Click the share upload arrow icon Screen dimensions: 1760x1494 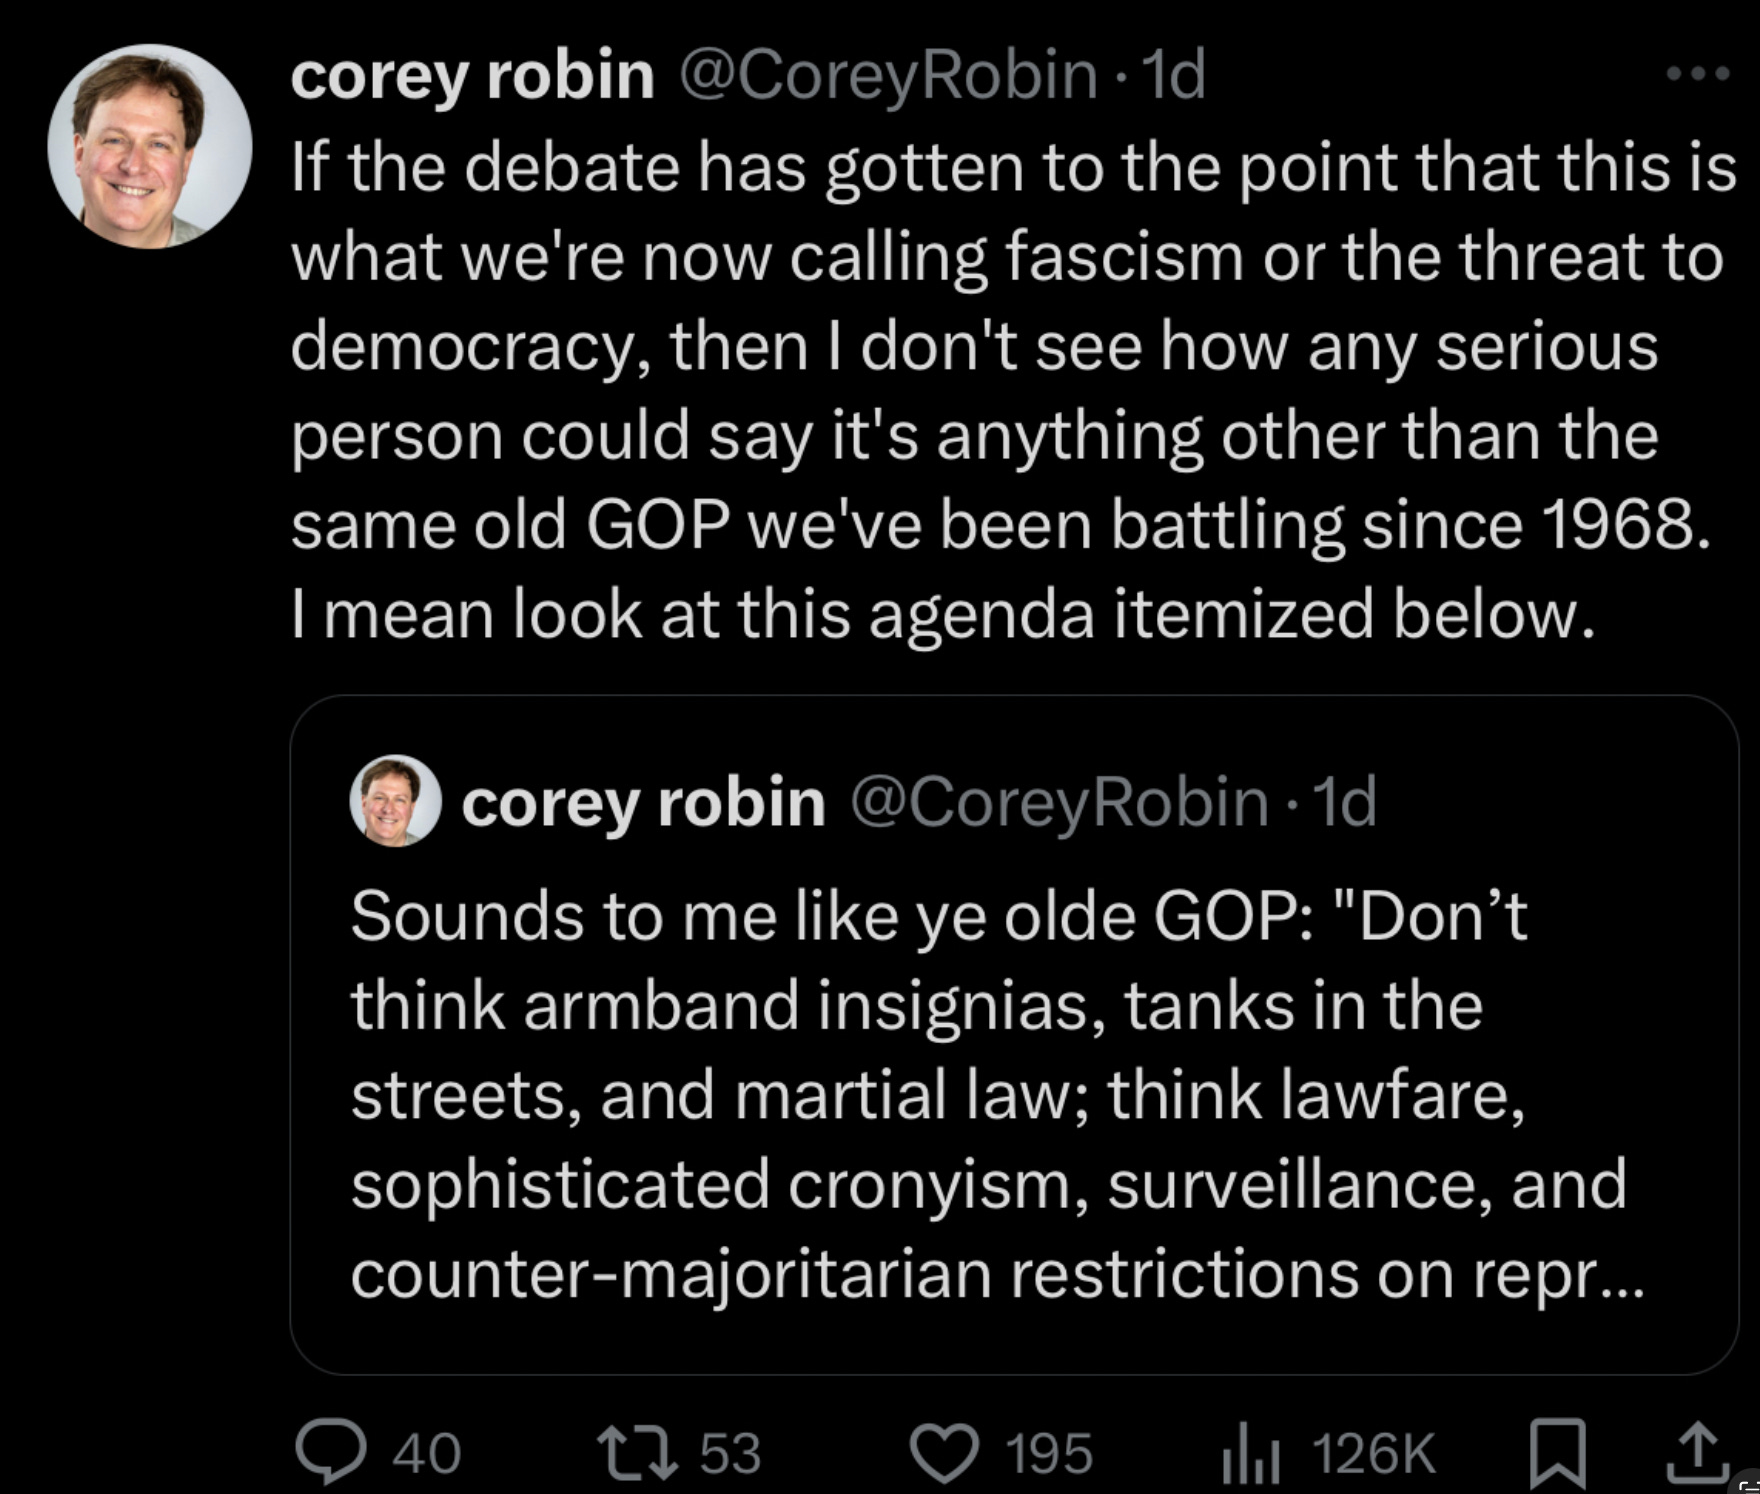[1698, 1452]
